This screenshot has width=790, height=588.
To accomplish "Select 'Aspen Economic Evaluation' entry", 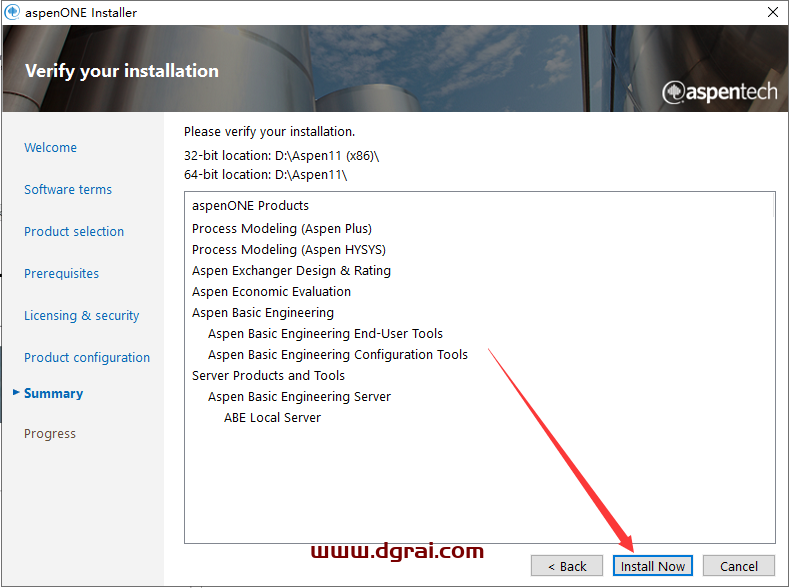I will [x=271, y=292].
